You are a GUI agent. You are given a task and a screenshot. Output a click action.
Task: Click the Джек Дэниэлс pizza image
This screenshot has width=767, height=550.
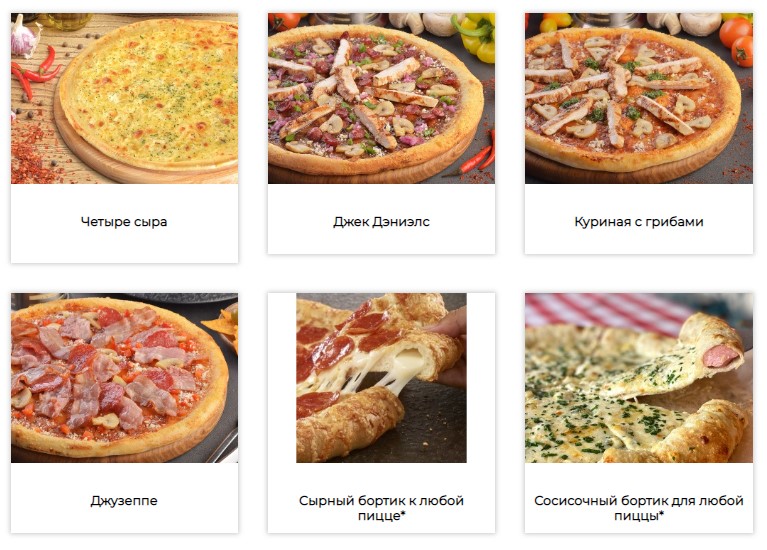(381, 98)
